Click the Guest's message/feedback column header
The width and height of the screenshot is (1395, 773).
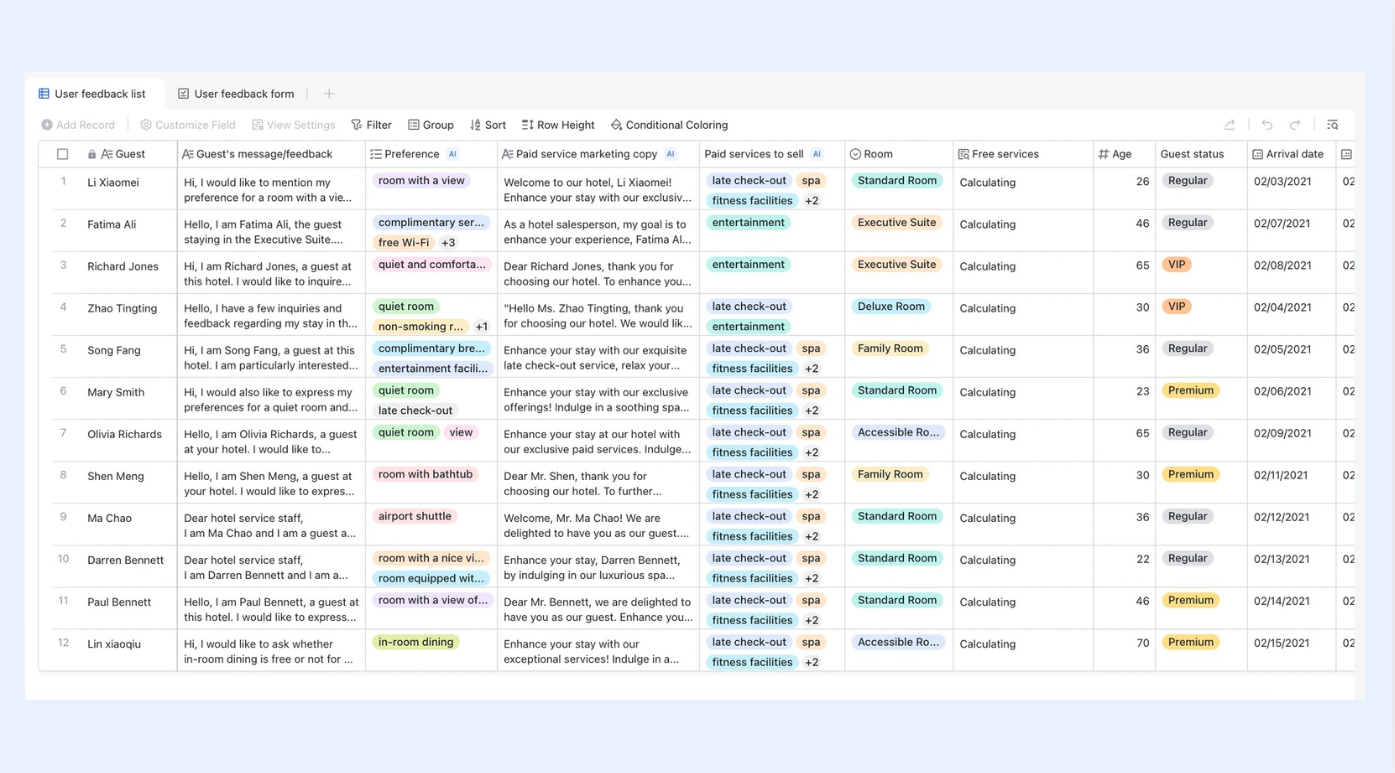pyautogui.click(x=271, y=154)
